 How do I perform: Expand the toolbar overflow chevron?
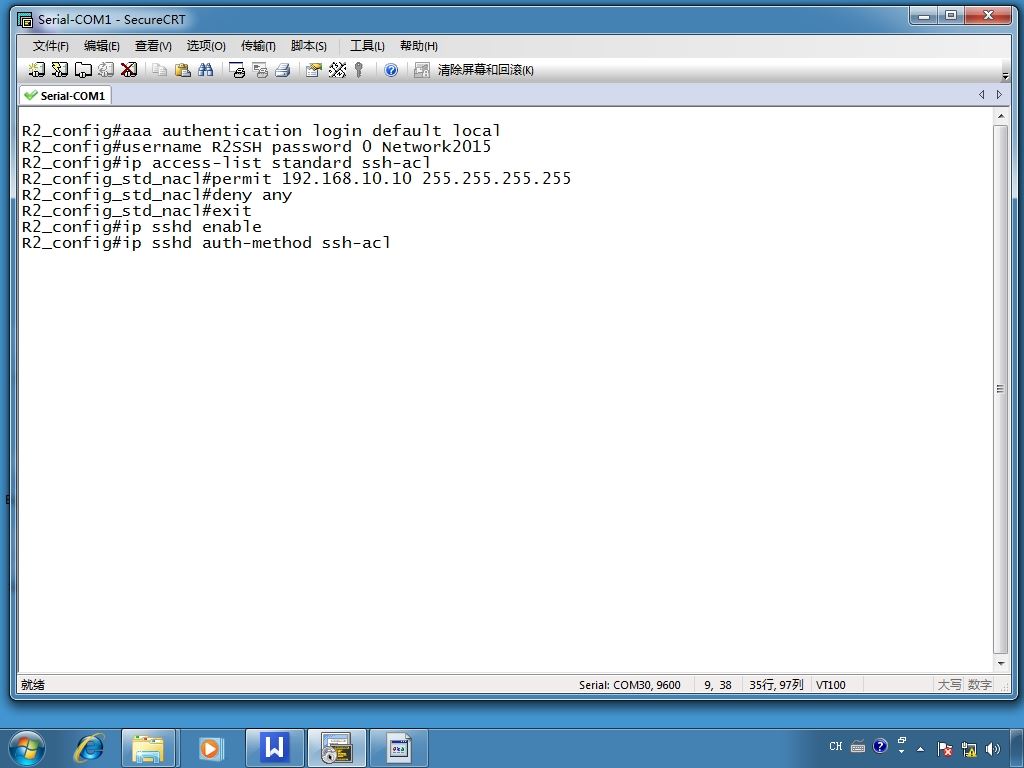1005,76
